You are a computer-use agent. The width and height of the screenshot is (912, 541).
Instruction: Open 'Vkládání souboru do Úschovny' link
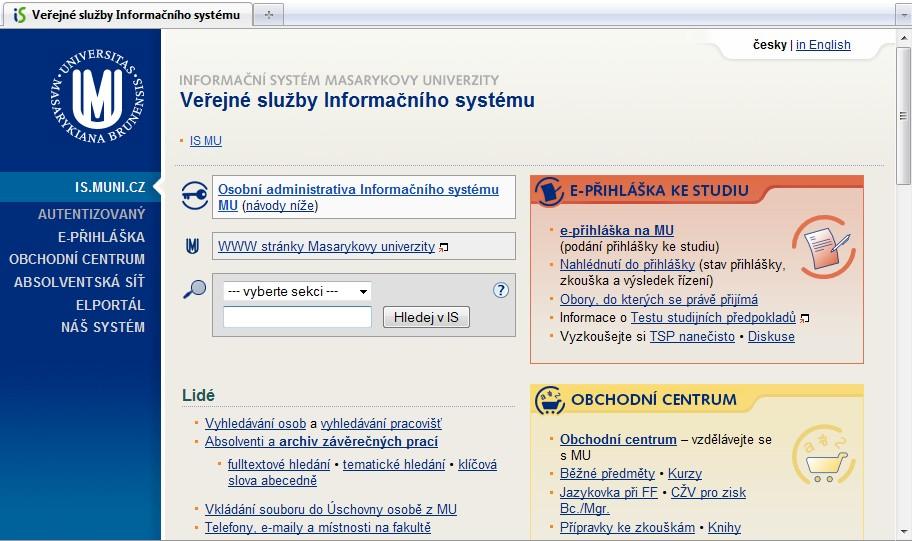pyautogui.click(x=330, y=509)
